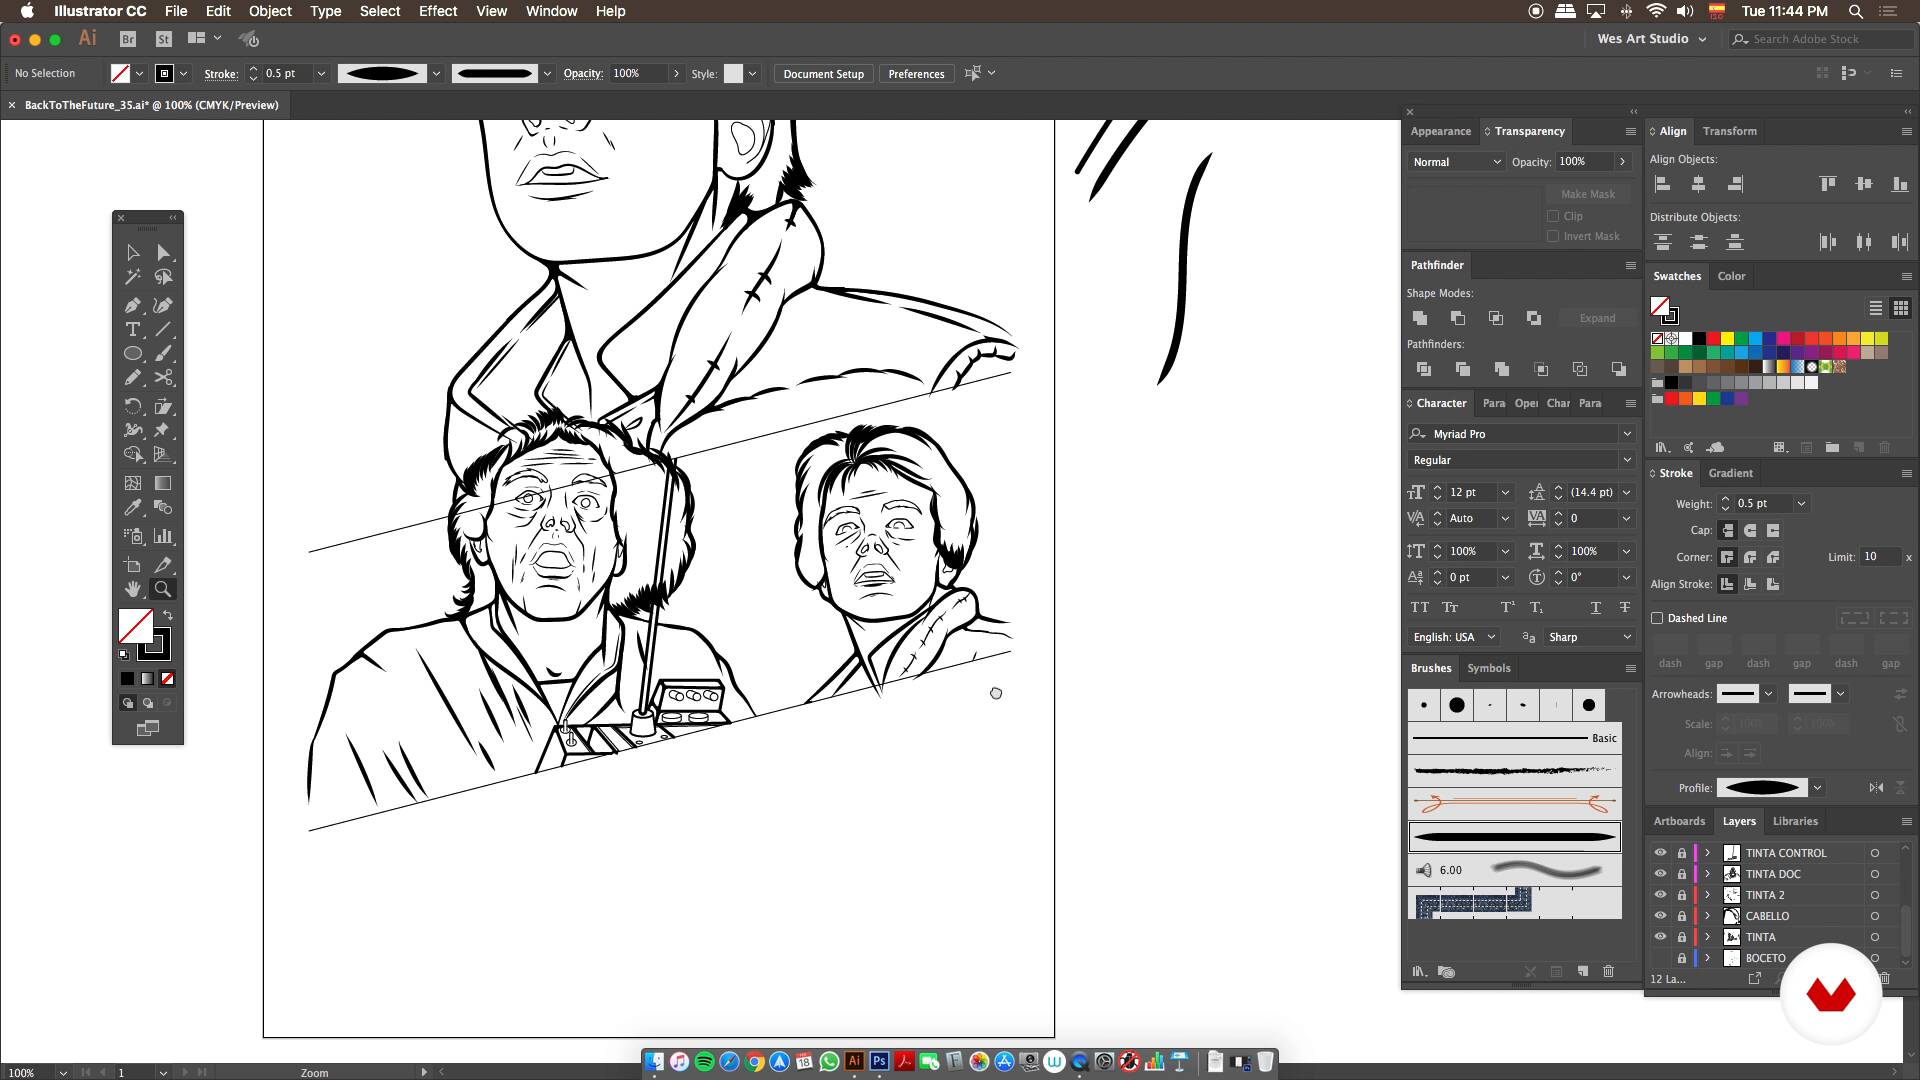Open the English: USA language dropdown
Viewport: 1920px width, 1080px height.
point(1454,637)
